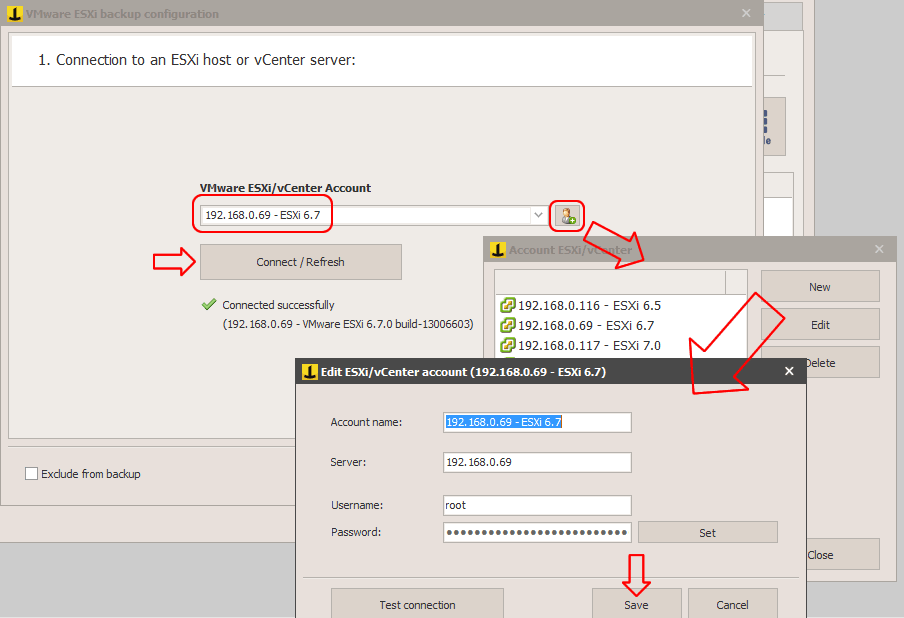Click the Iperius icon in Account window title
This screenshot has width=904, height=618.
(498, 250)
